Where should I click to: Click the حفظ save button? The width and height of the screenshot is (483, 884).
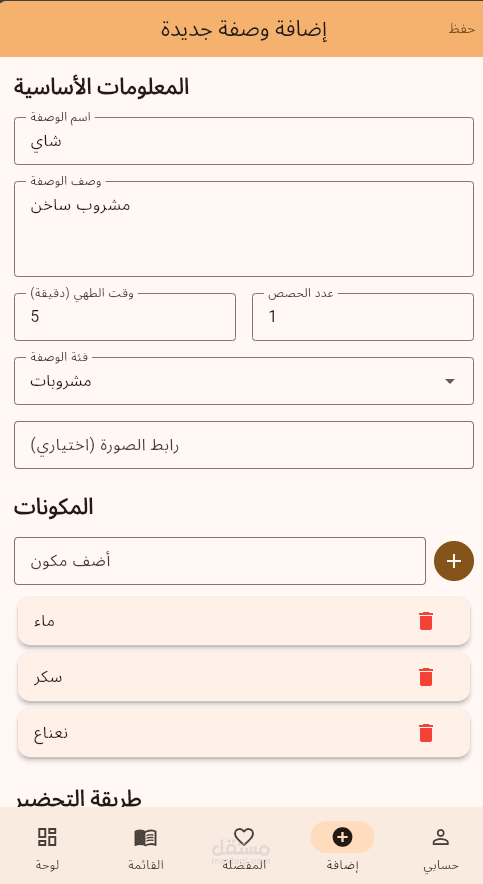(x=462, y=29)
